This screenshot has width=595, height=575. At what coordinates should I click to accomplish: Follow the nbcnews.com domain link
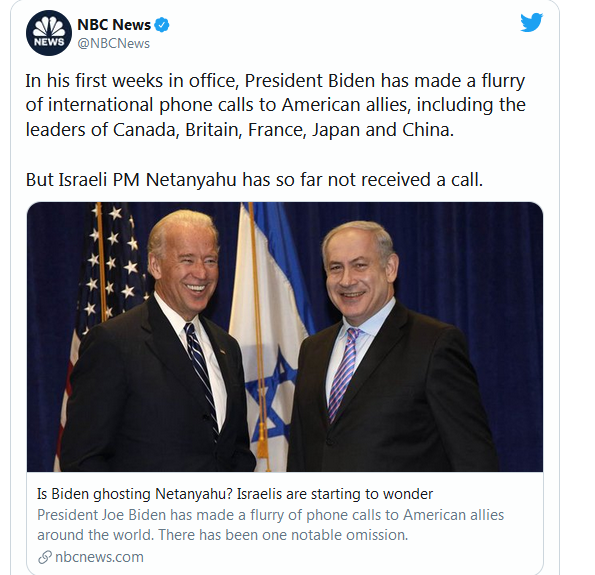tap(99, 557)
